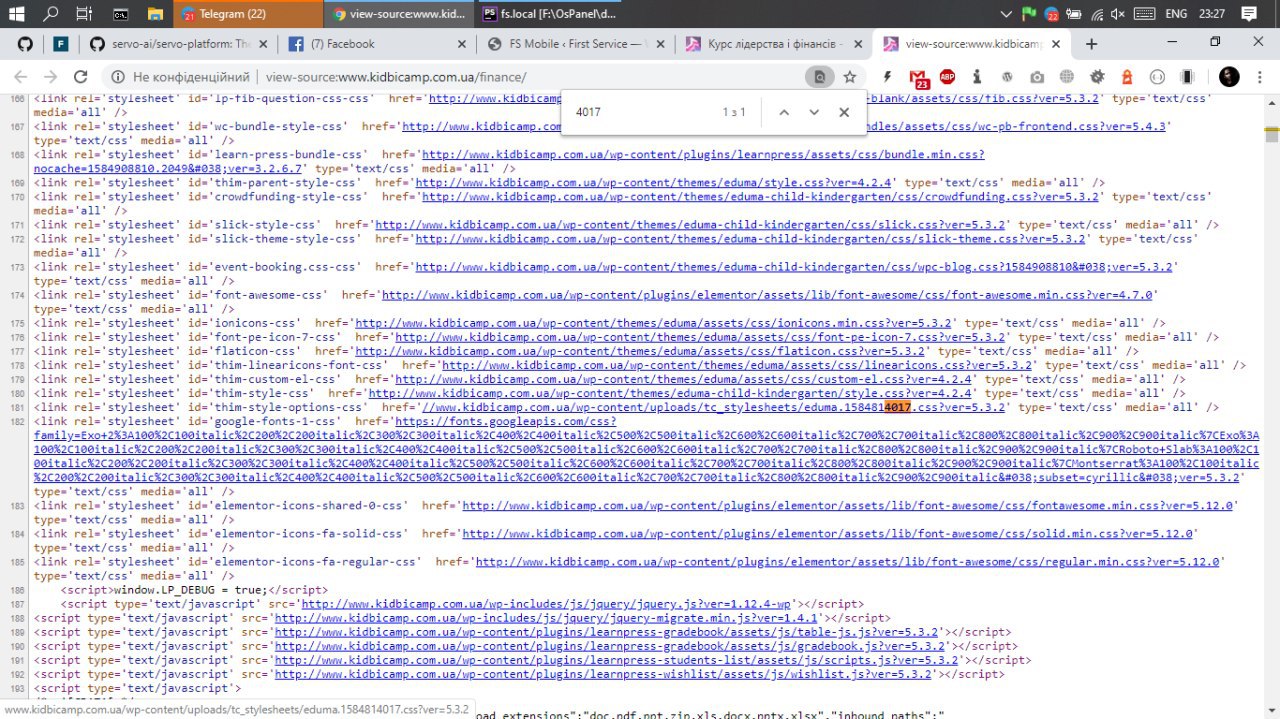Click the find box containing 4017
The height and width of the screenshot is (719, 1280).
pos(645,112)
